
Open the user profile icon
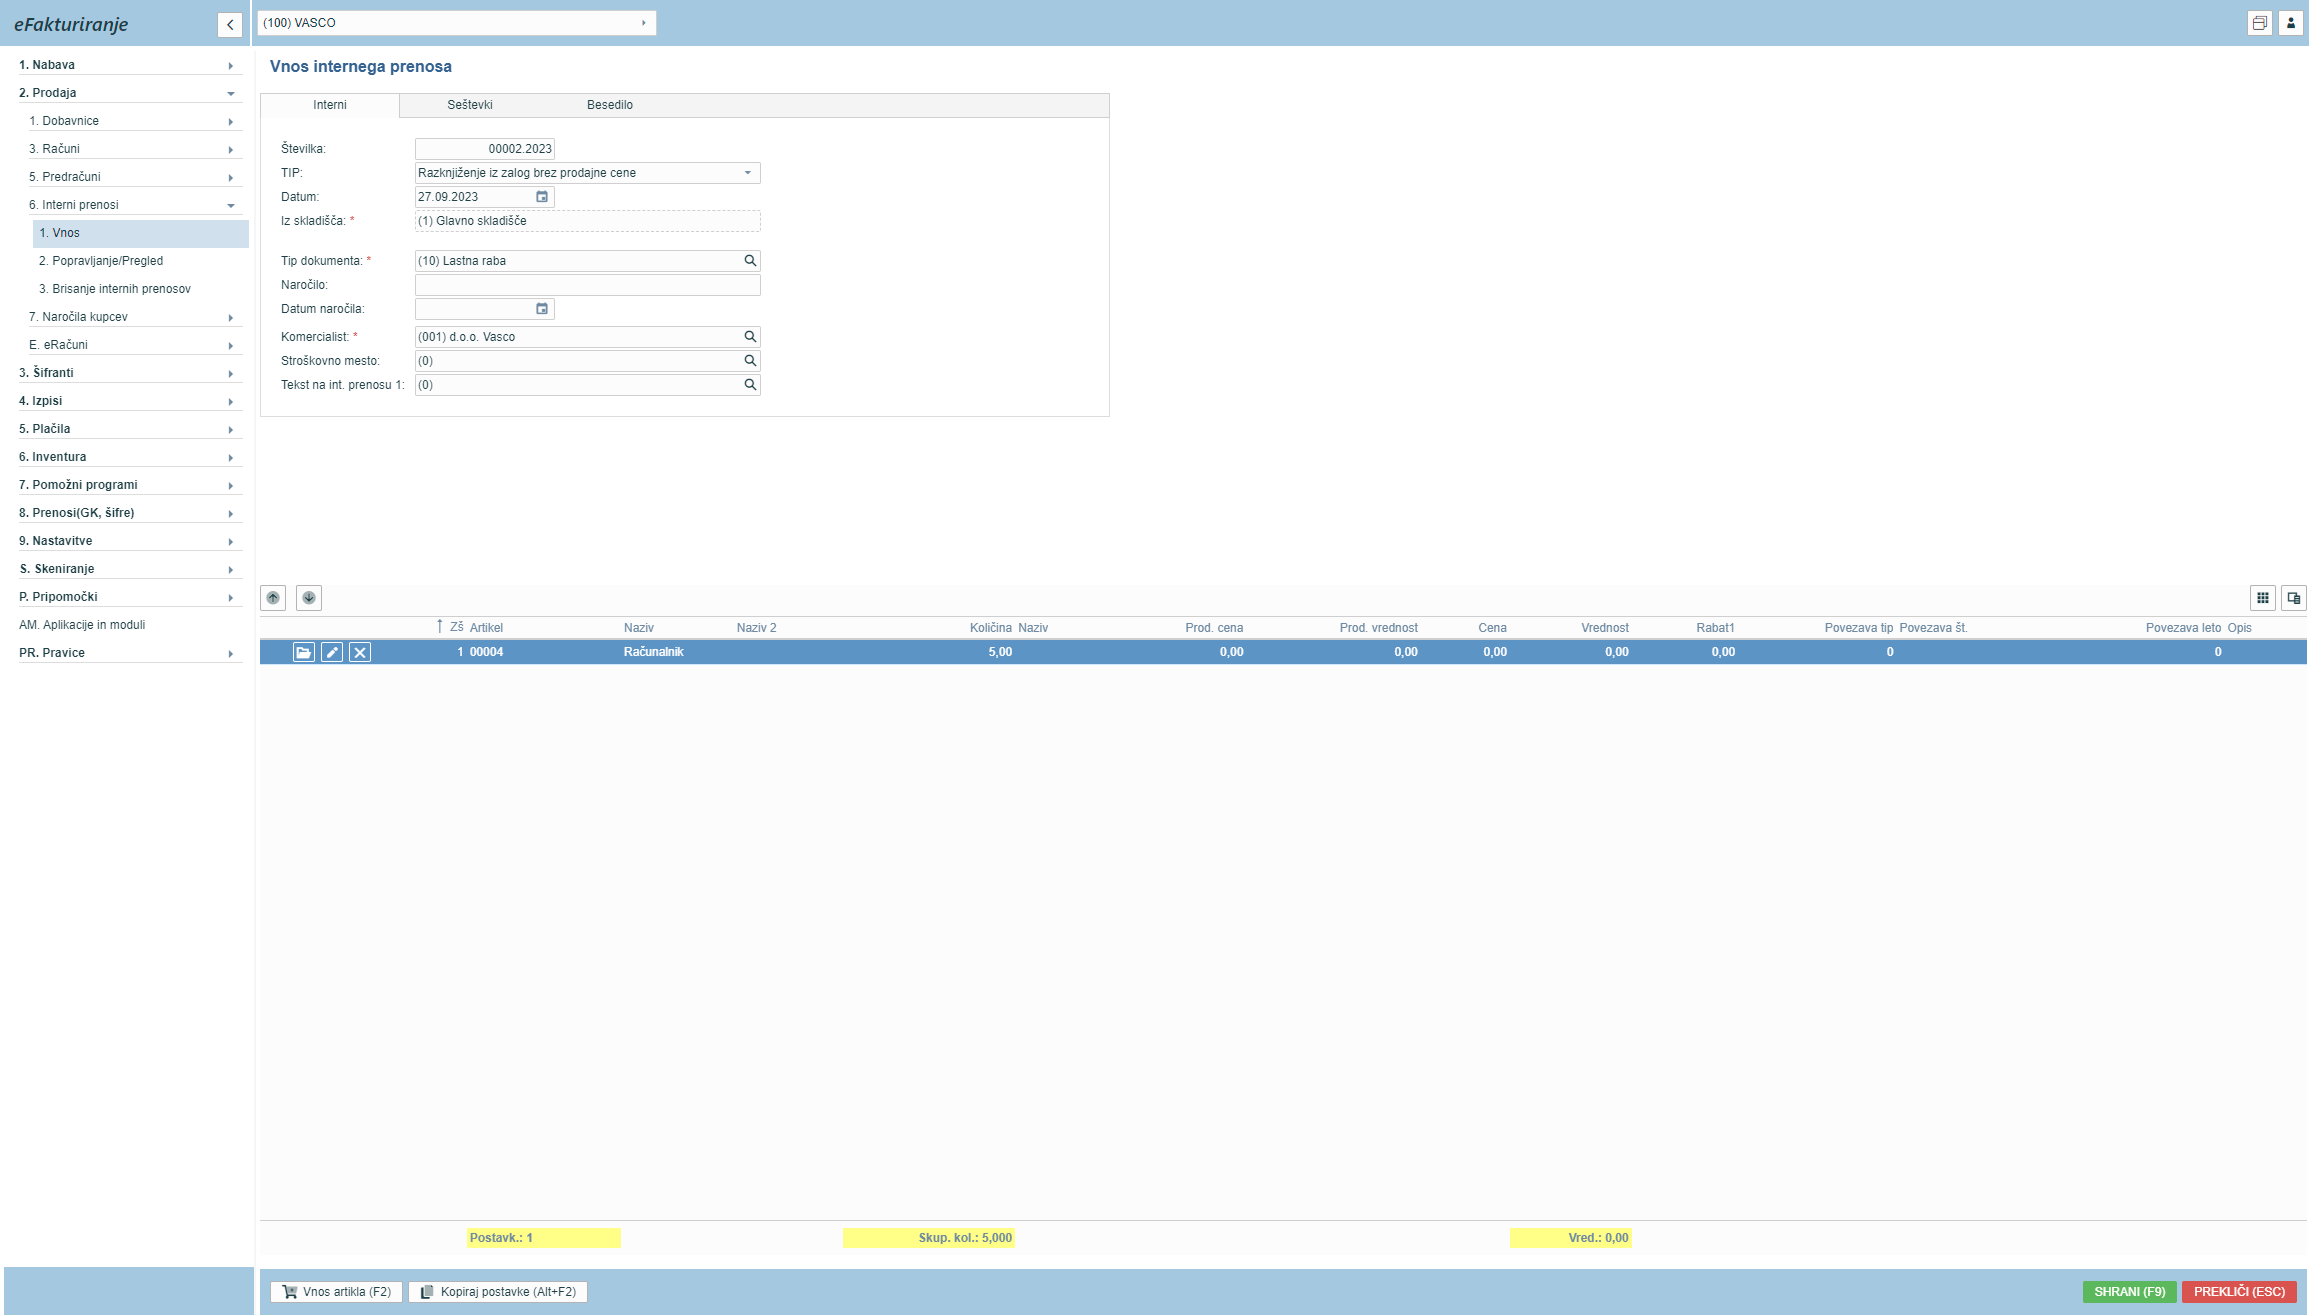2291,23
